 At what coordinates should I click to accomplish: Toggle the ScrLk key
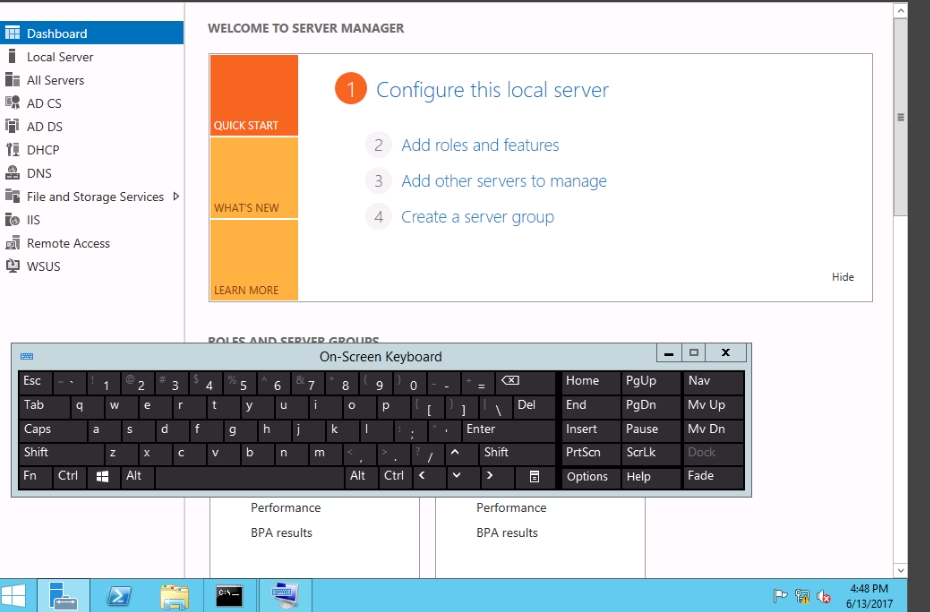coord(651,453)
